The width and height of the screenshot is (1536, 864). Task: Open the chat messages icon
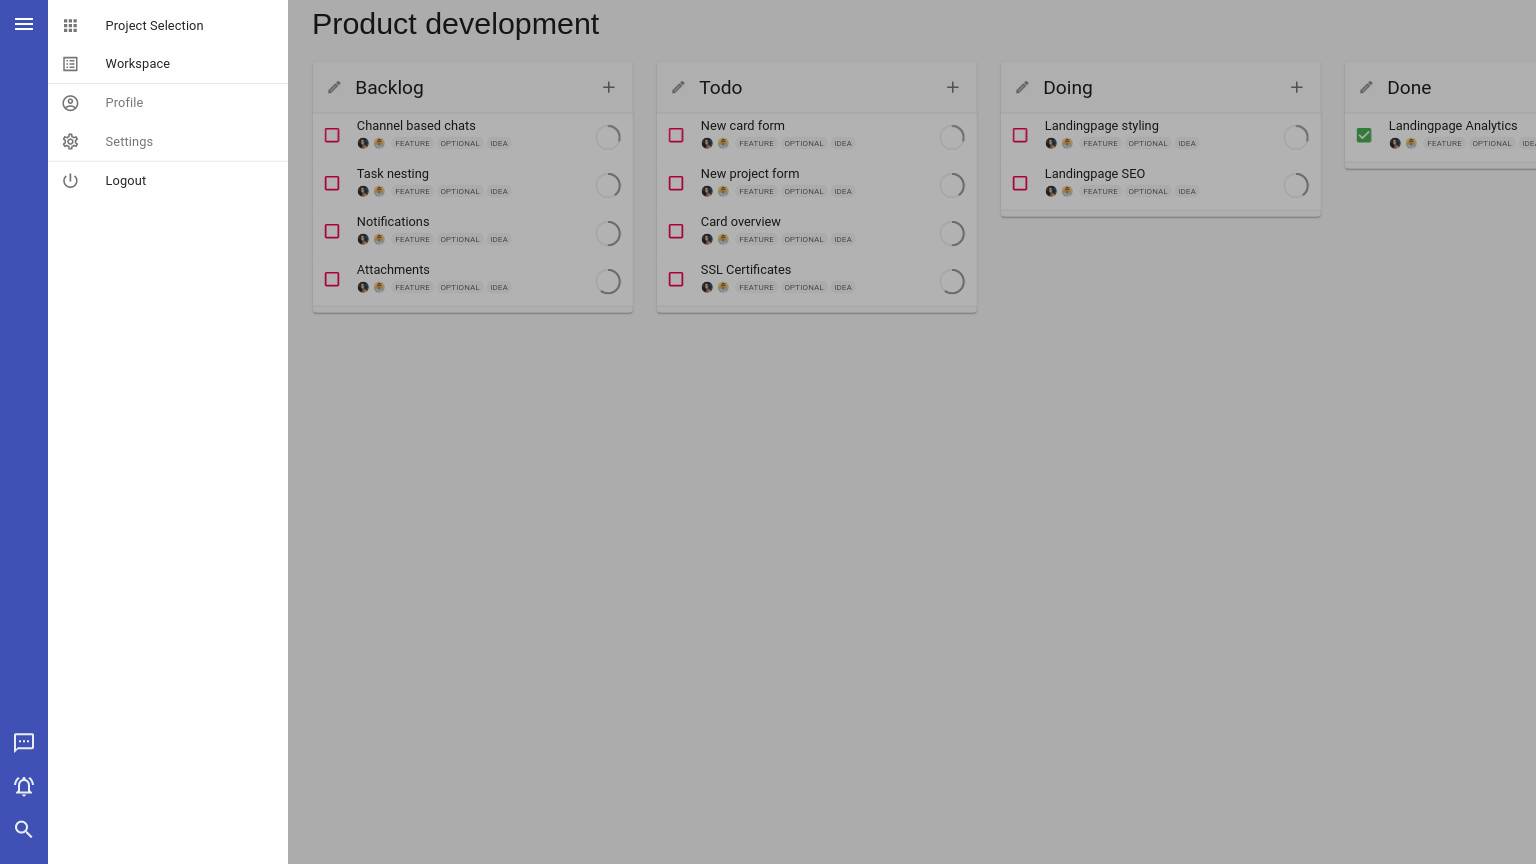coord(24,742)
